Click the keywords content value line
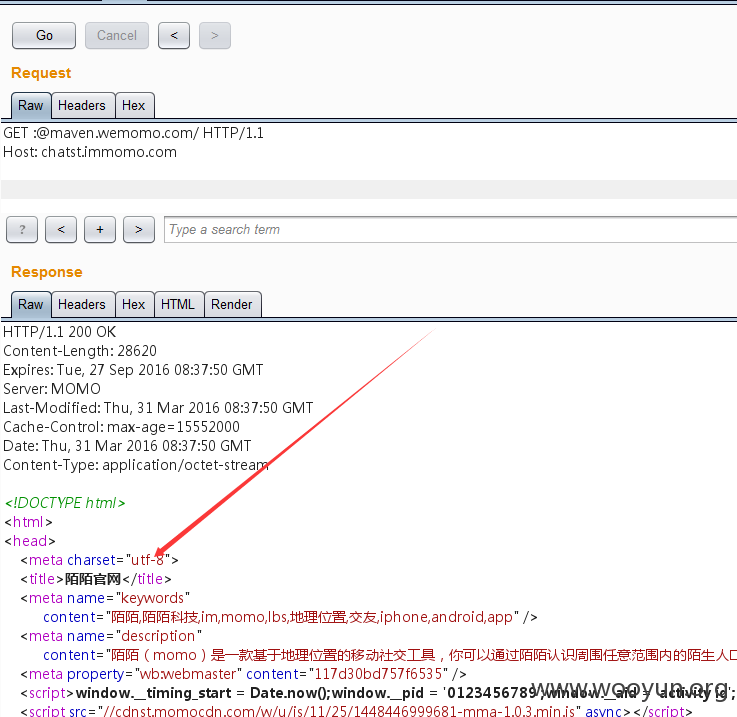 290,617
